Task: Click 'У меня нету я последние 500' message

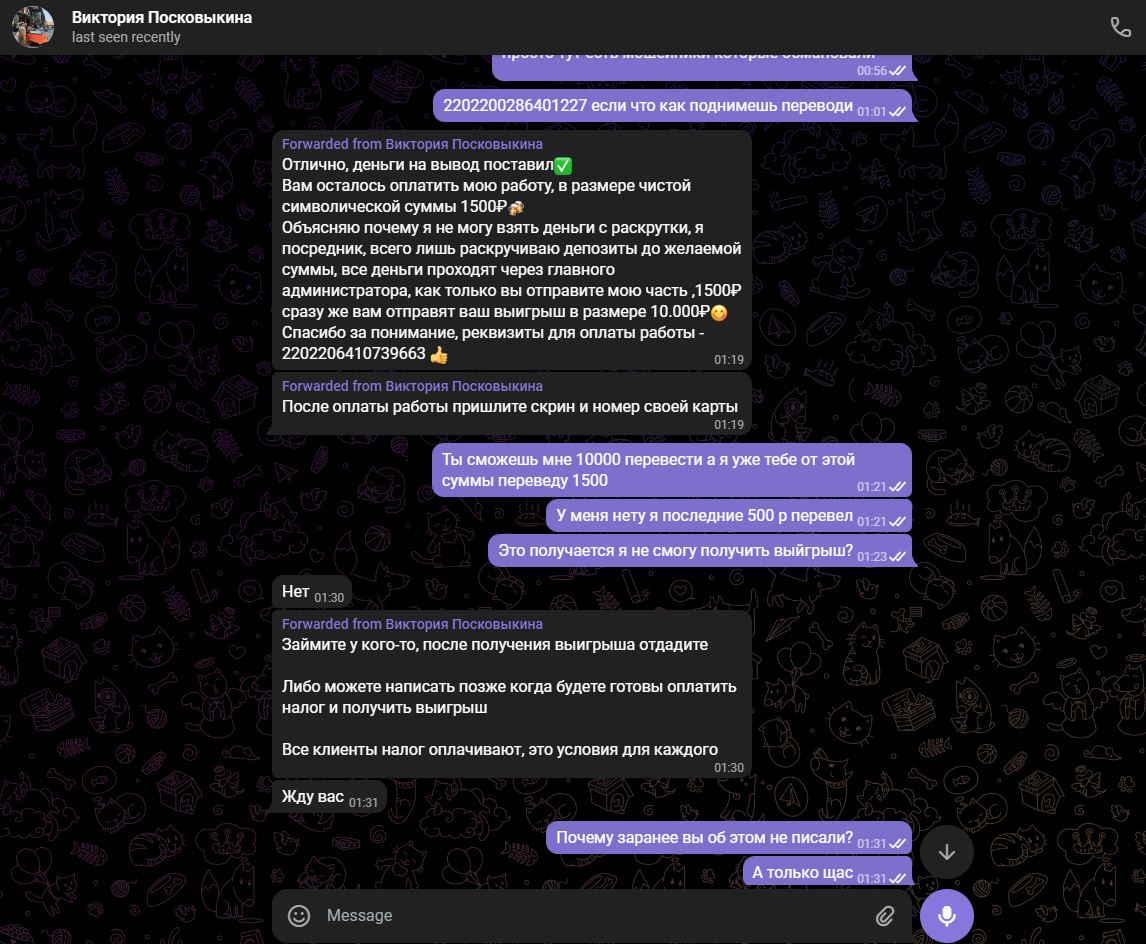Action: point(729,516)
